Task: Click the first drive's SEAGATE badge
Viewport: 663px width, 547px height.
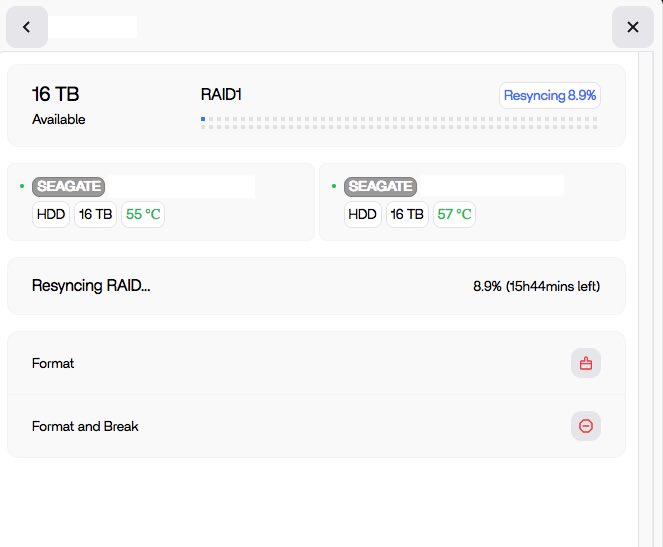Action: [70, 186]
